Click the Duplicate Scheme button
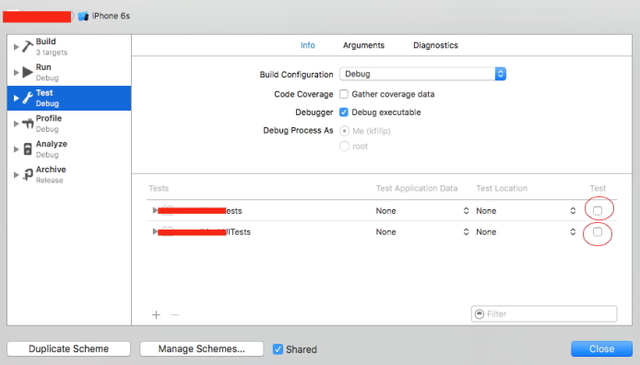The width and height of the screenshot is (640, 365). 69,349
